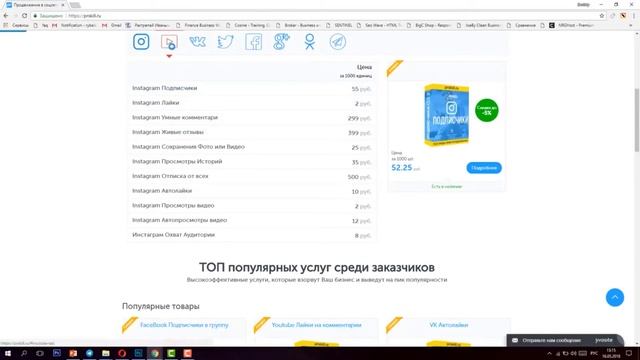Open Windows taskbar search
Image resolution: width=640 pixels, height=360 pixels.
point(24,353)
